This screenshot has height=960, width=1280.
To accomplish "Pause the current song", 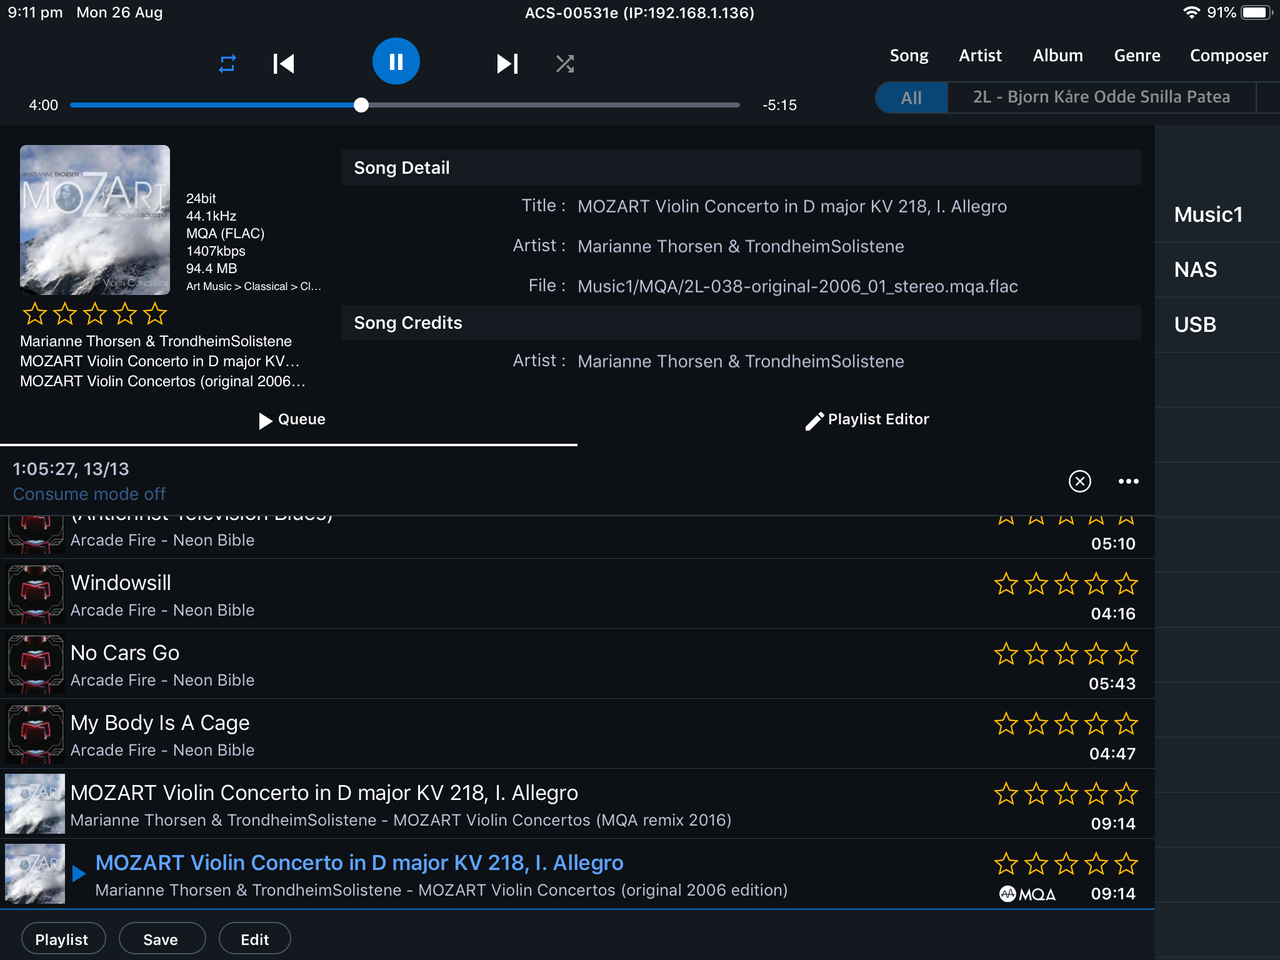I will tap(396, 62).
